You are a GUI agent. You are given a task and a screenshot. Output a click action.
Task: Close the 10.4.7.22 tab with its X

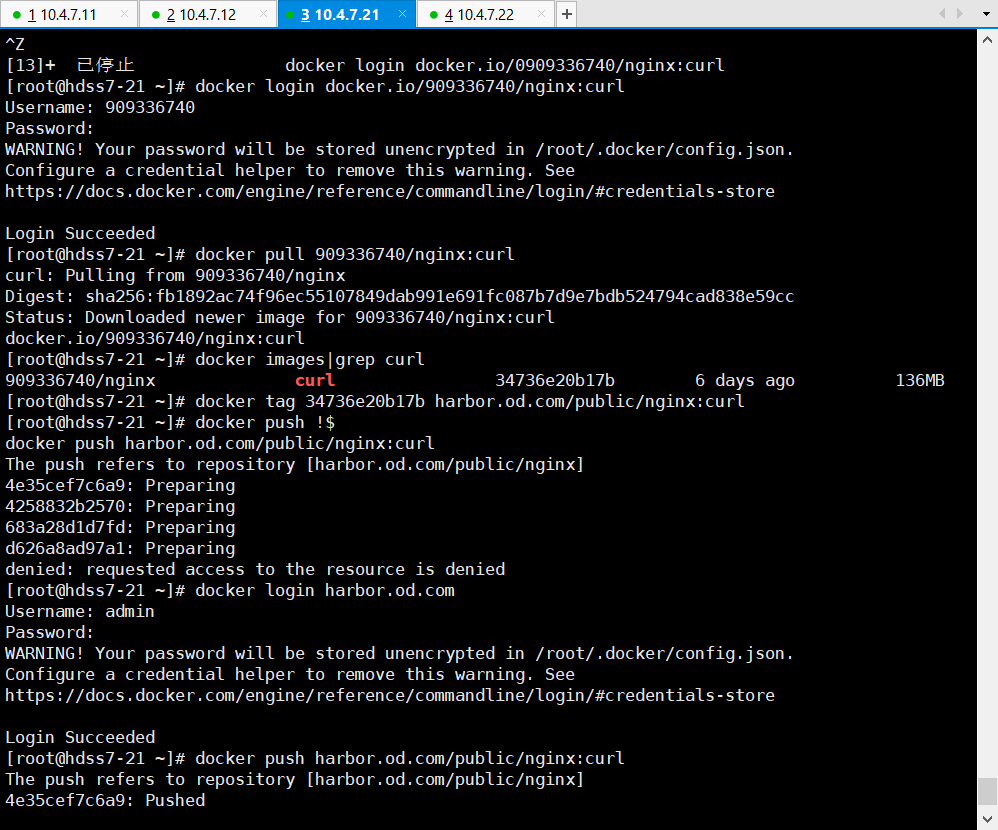click(540, 14)
